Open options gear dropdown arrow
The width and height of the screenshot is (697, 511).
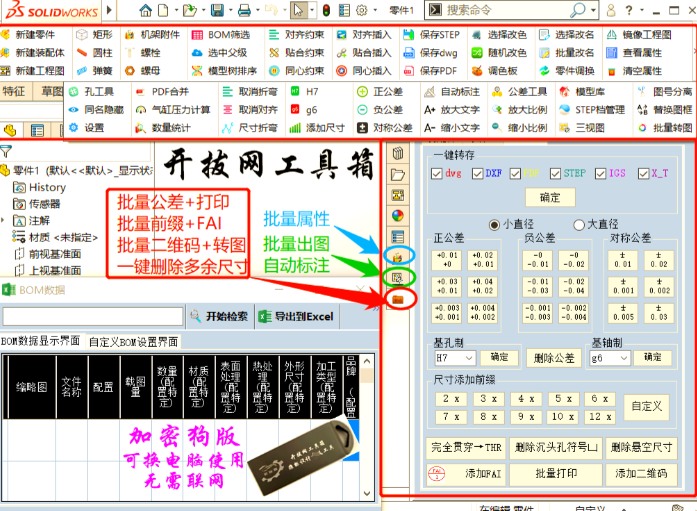pyautogui.click(x=375, y=10)
